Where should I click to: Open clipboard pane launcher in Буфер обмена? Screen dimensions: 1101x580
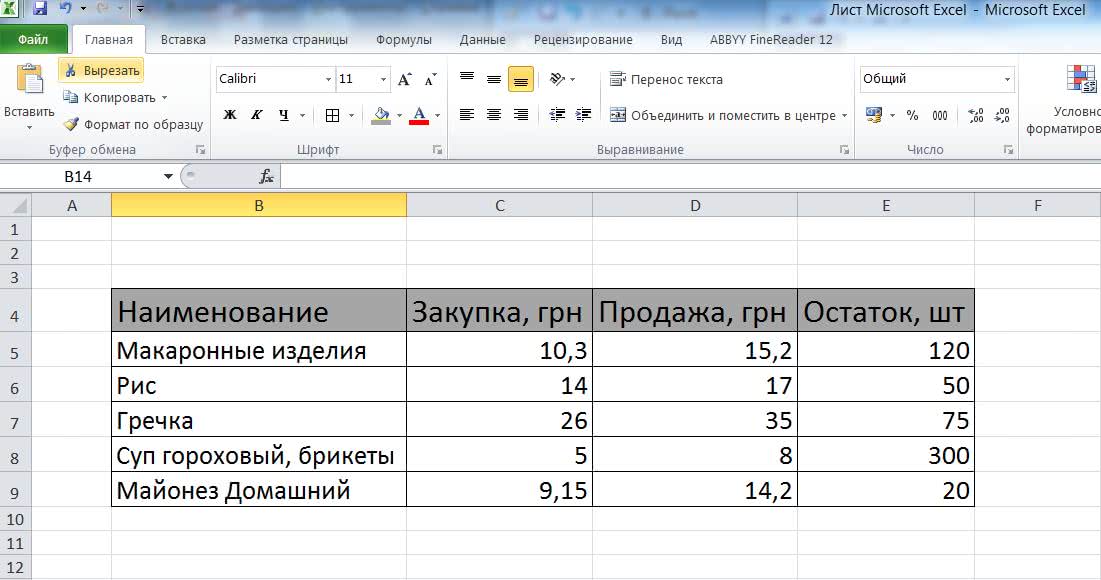[x=201, y=150]
